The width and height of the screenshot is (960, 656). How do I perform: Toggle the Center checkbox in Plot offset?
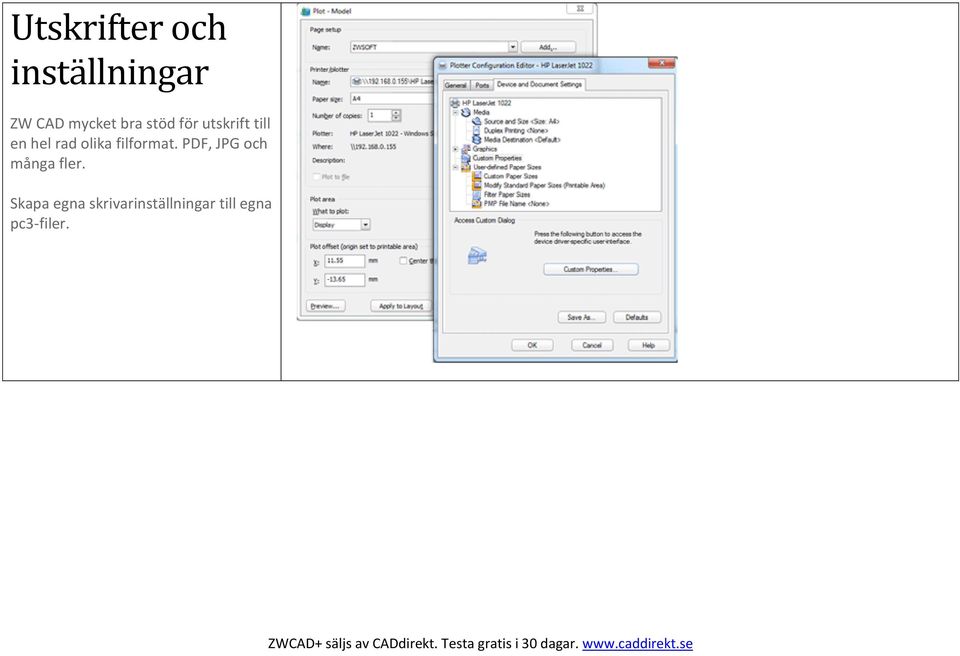point(403,260)
